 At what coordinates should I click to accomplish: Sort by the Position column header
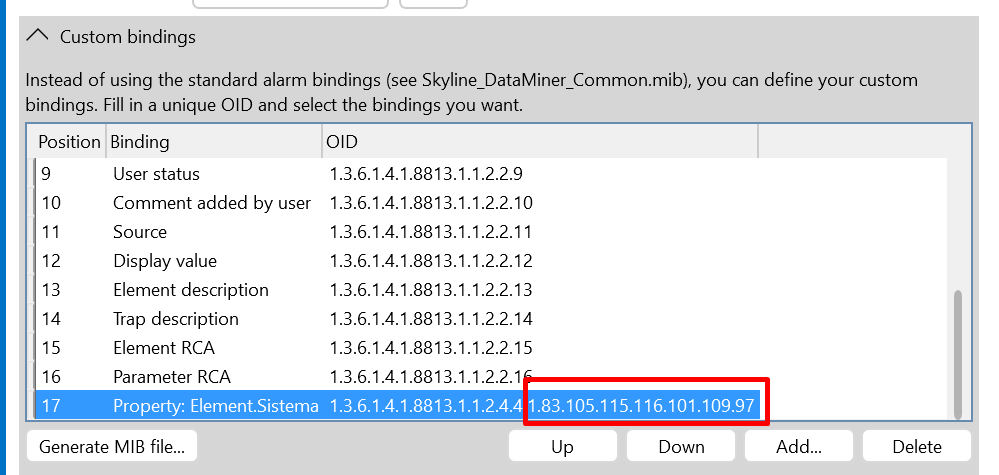click(x=69, y=141)
